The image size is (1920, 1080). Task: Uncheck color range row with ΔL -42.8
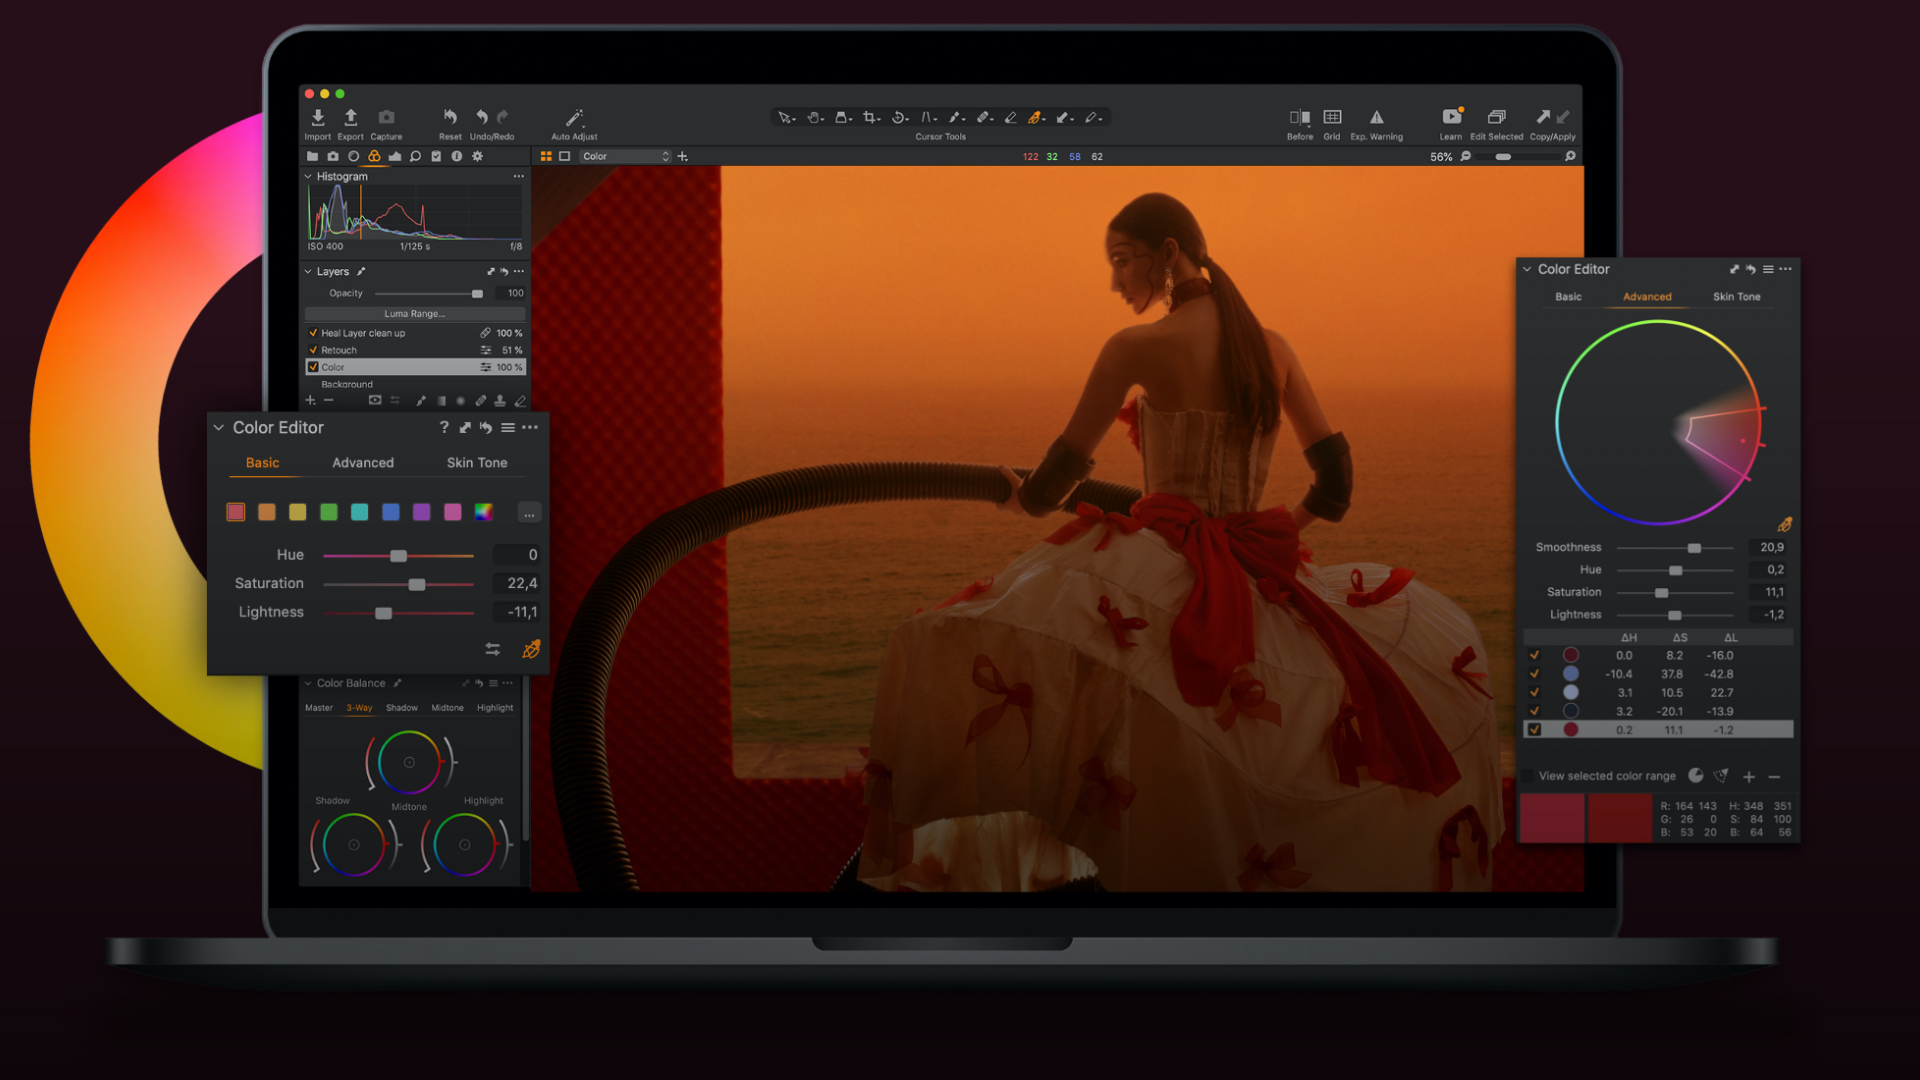pos(1534,674)
